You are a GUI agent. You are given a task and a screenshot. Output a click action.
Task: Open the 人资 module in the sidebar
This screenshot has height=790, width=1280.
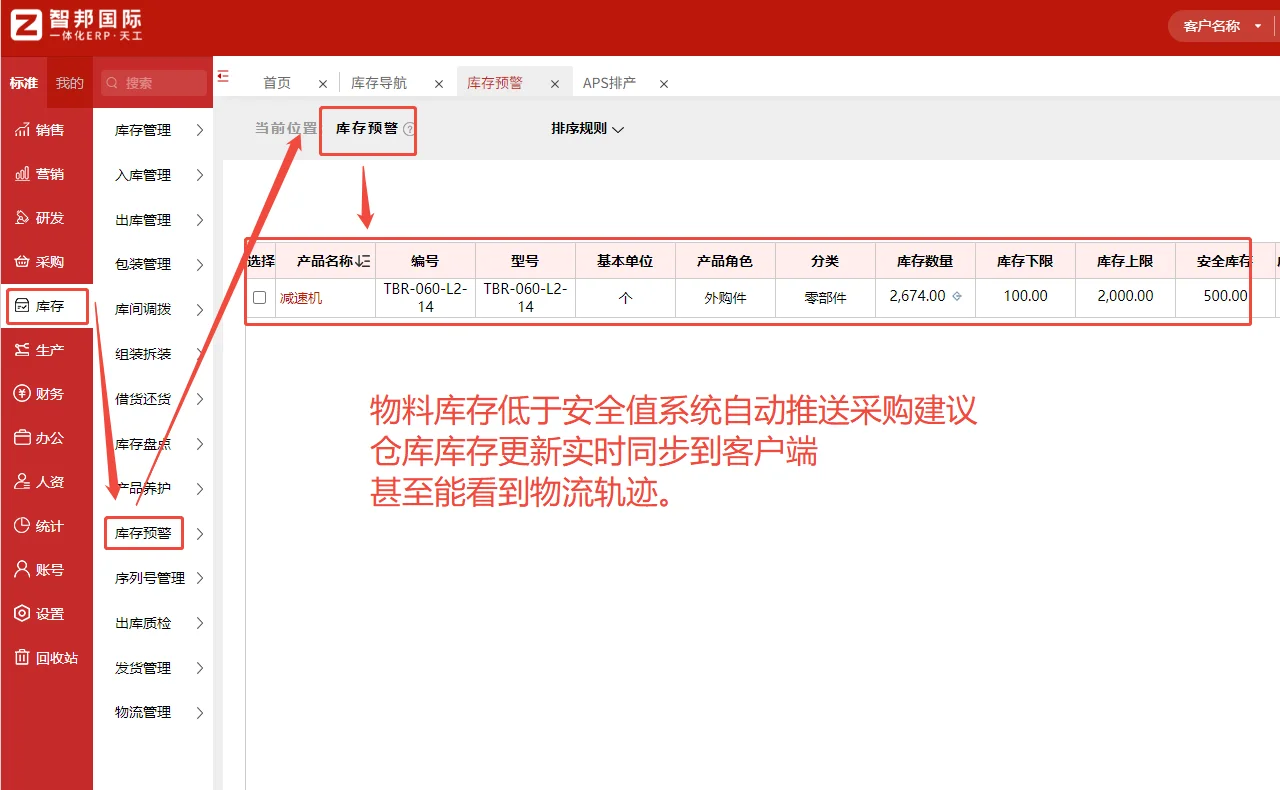coord(47,481)
